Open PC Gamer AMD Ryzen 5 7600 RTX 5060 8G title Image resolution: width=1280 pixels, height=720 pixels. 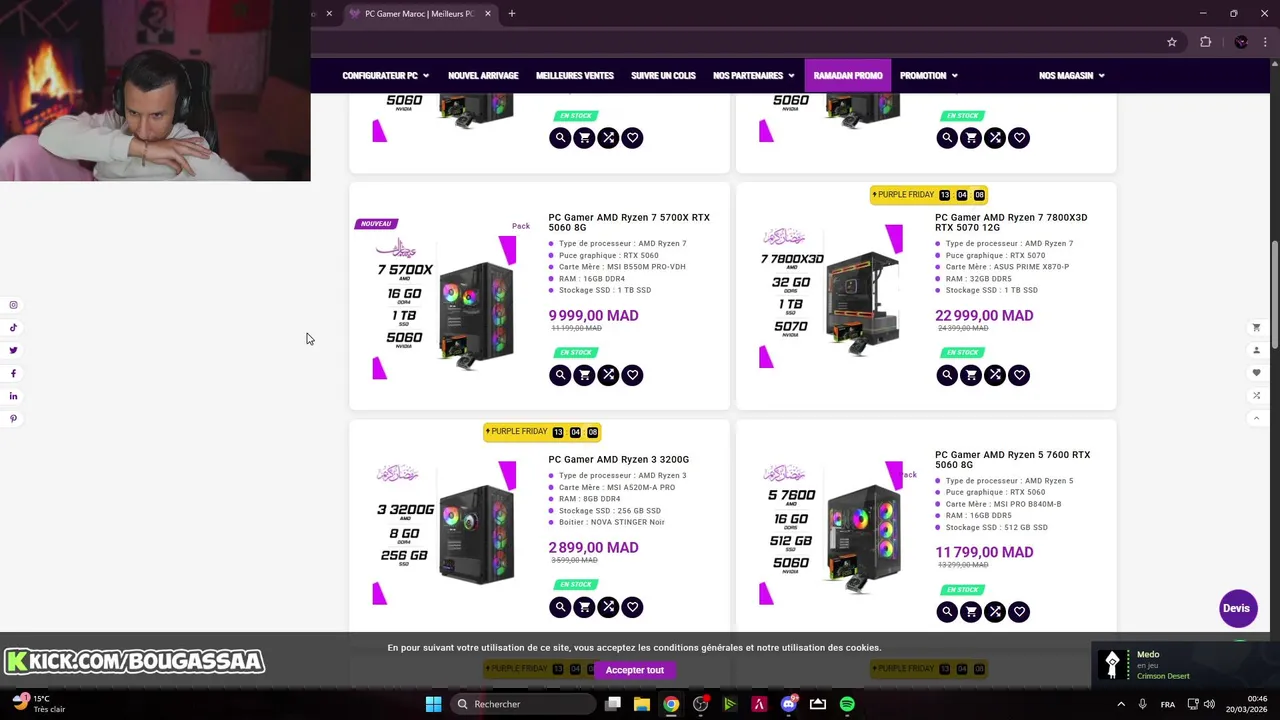point(1012,459)
